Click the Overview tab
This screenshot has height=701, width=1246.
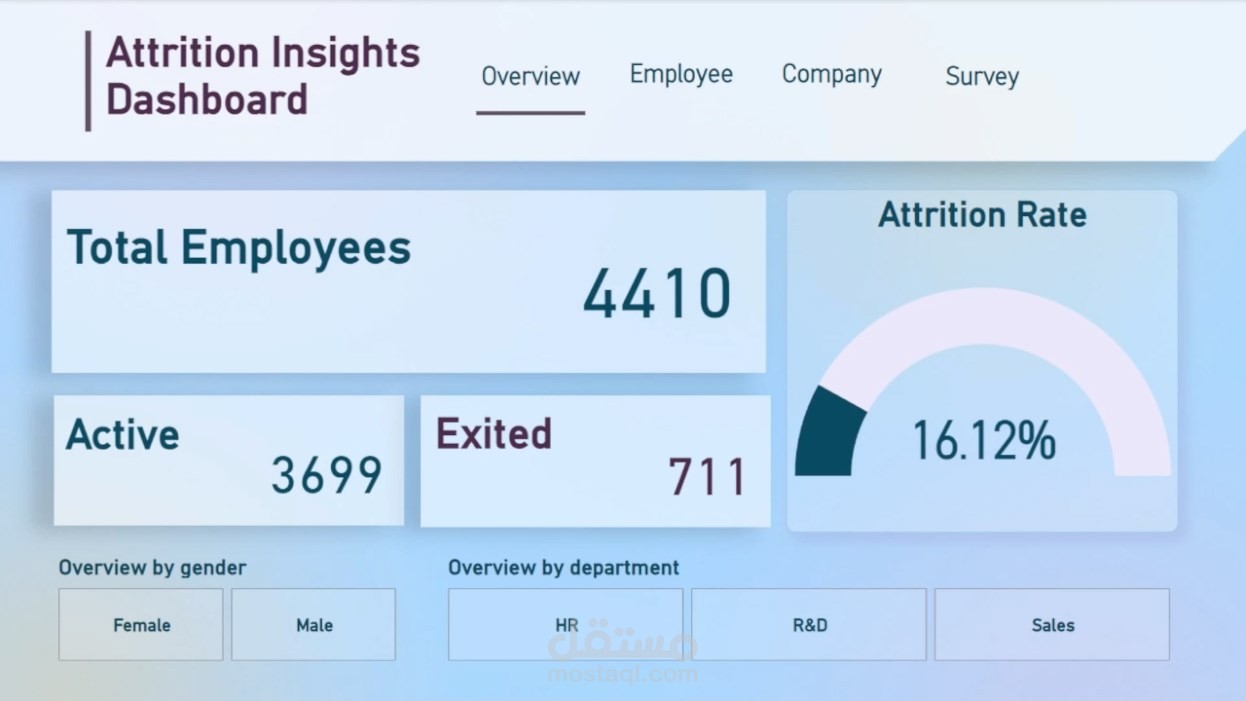click(x=531, y=77)
